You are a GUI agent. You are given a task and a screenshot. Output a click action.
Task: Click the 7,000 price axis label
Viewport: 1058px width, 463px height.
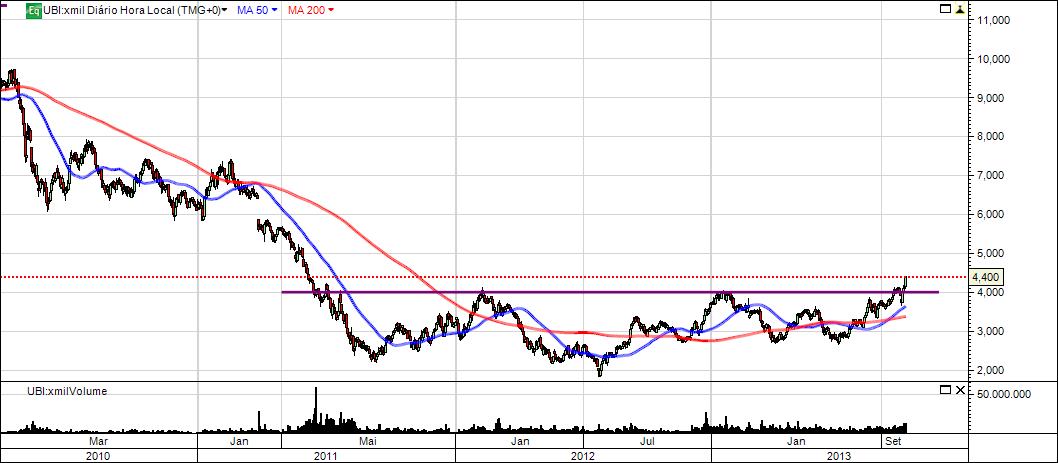coord(992,175)
